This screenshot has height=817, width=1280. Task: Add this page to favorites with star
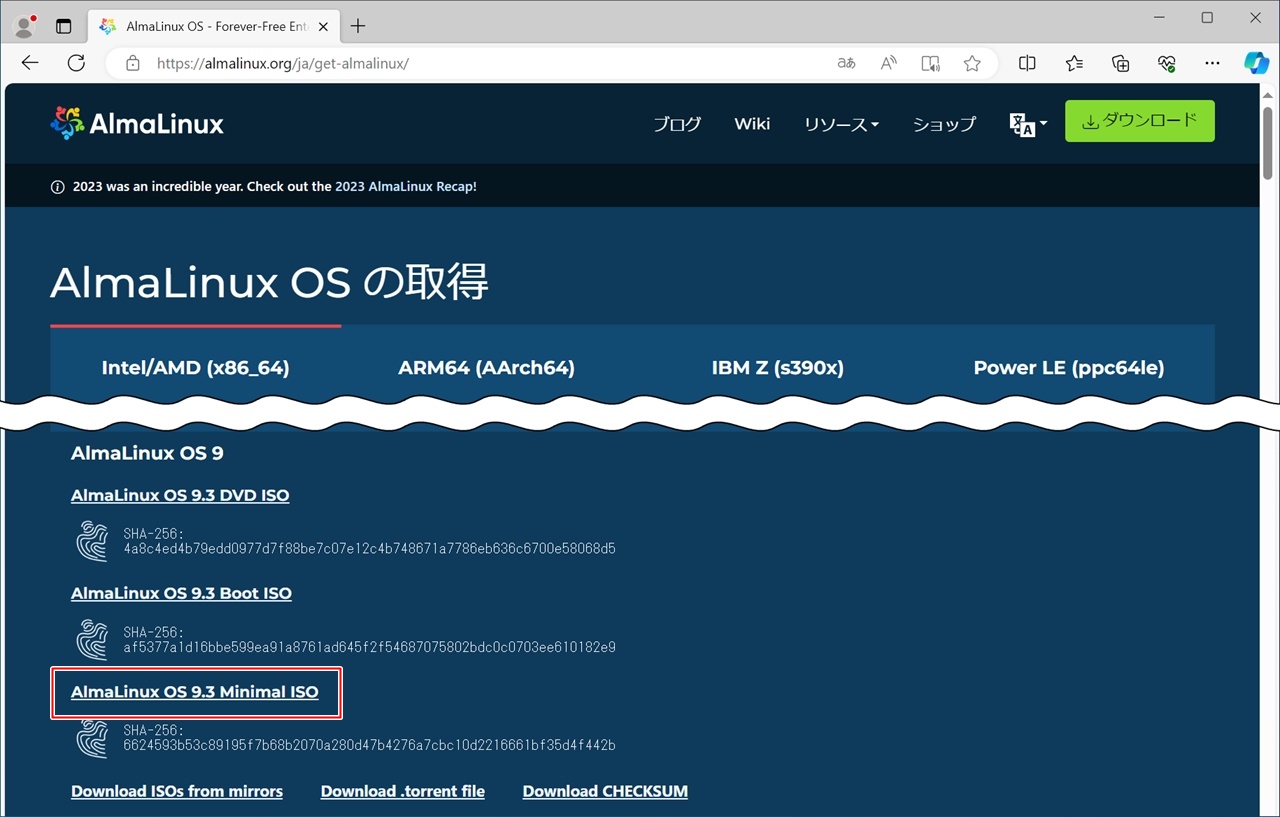(972, 63)
